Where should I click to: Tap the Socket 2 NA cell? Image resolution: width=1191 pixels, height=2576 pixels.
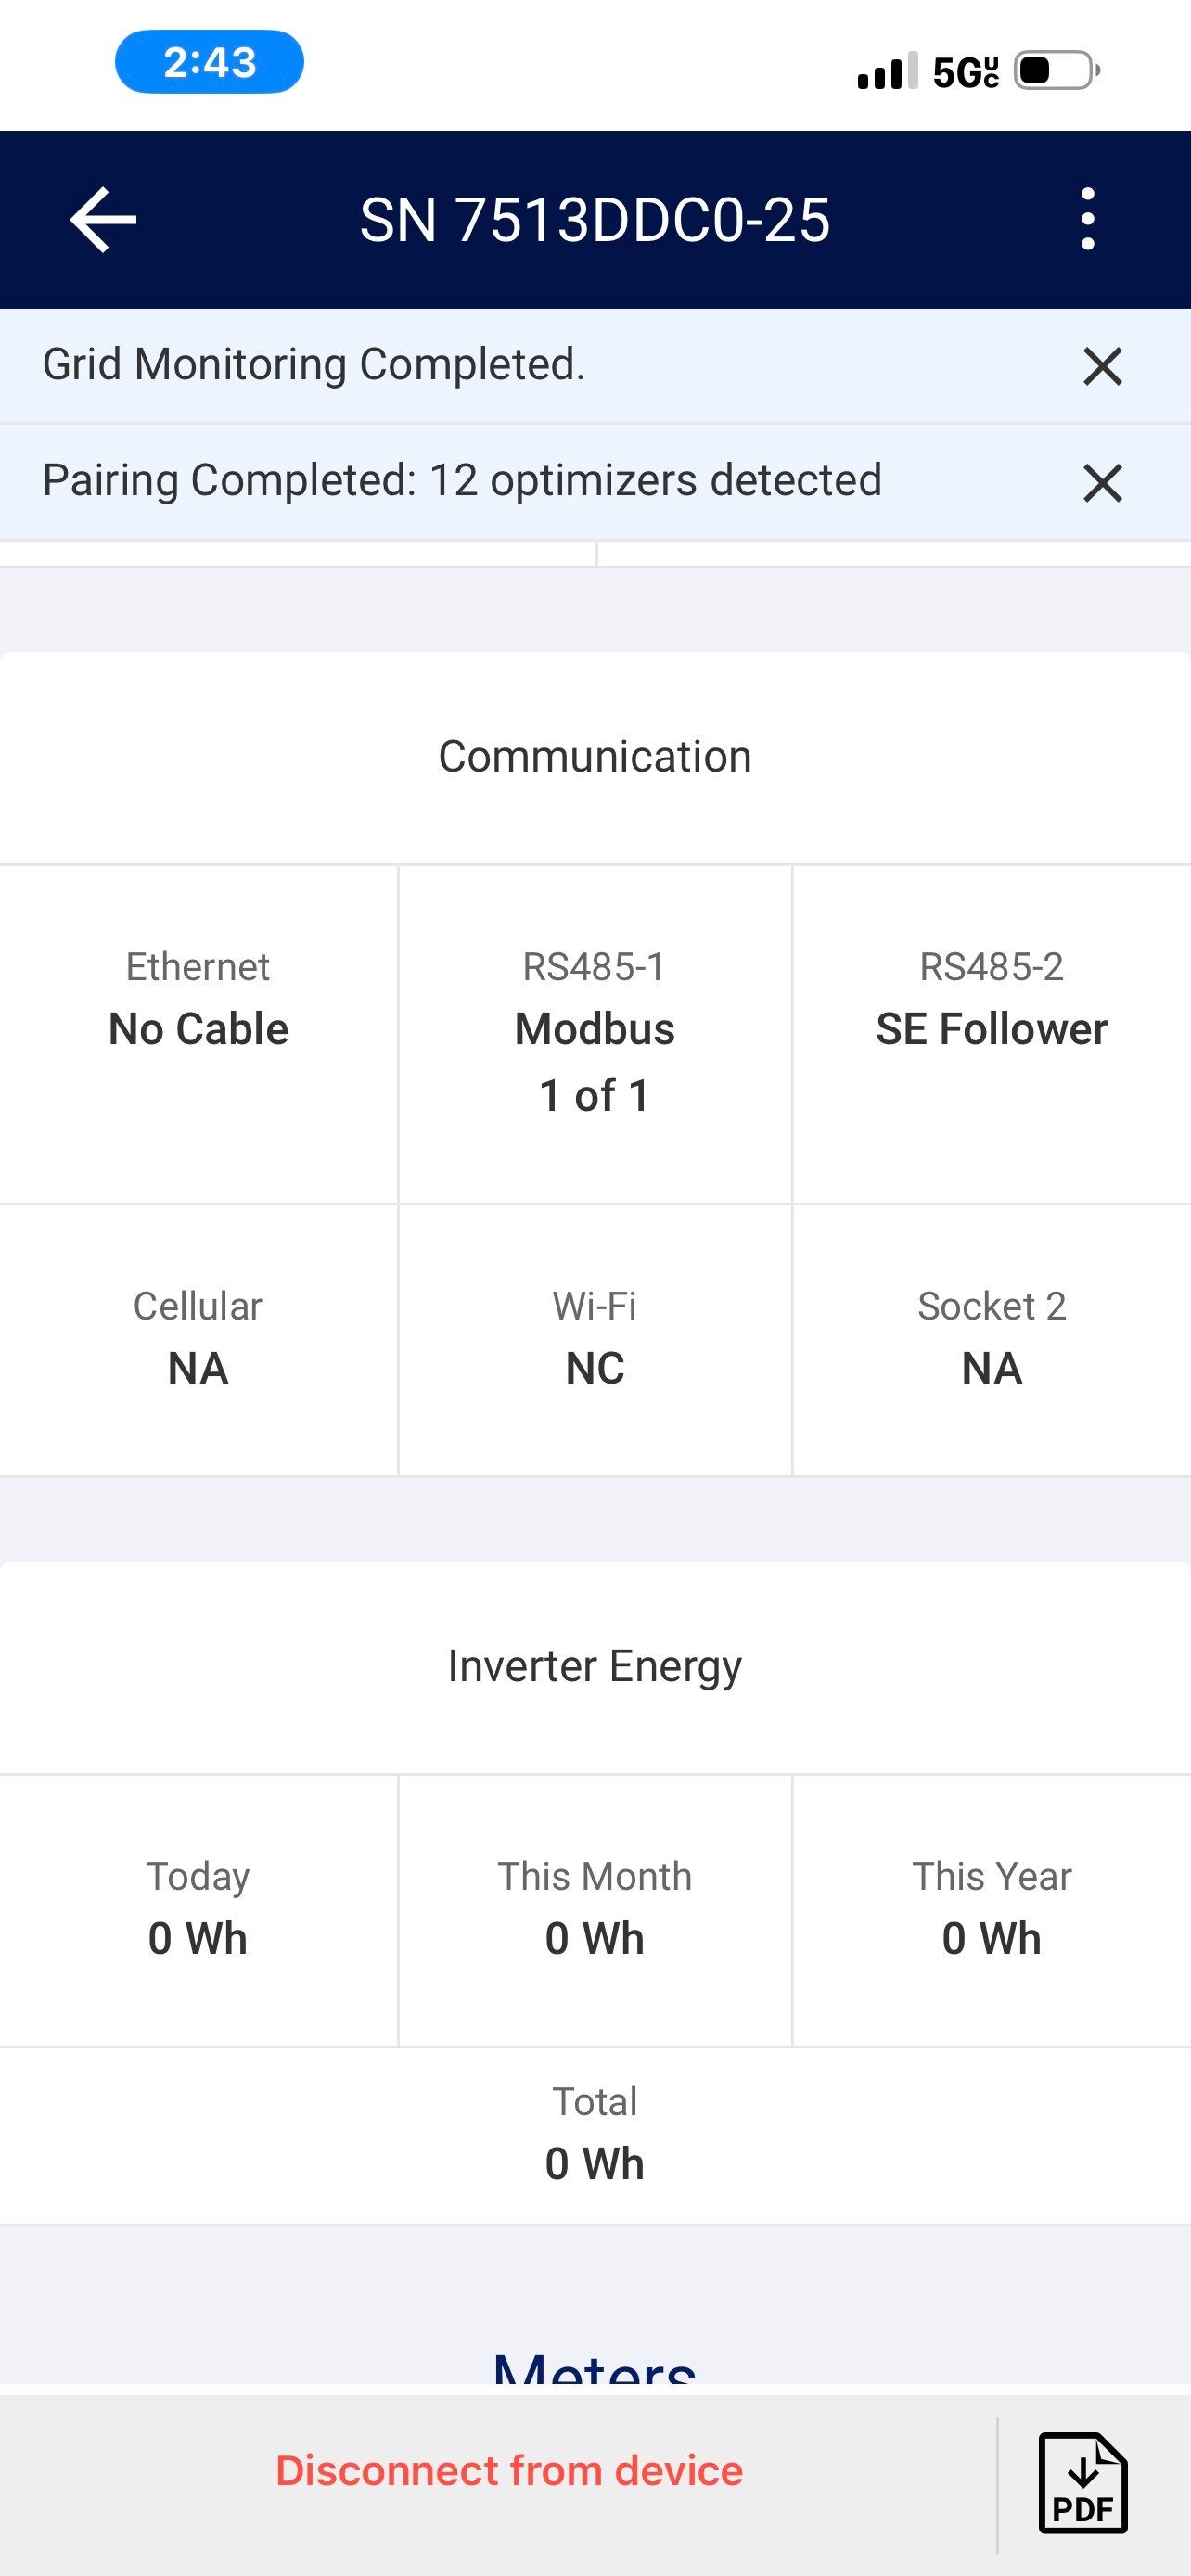(x=991, y=1340)
